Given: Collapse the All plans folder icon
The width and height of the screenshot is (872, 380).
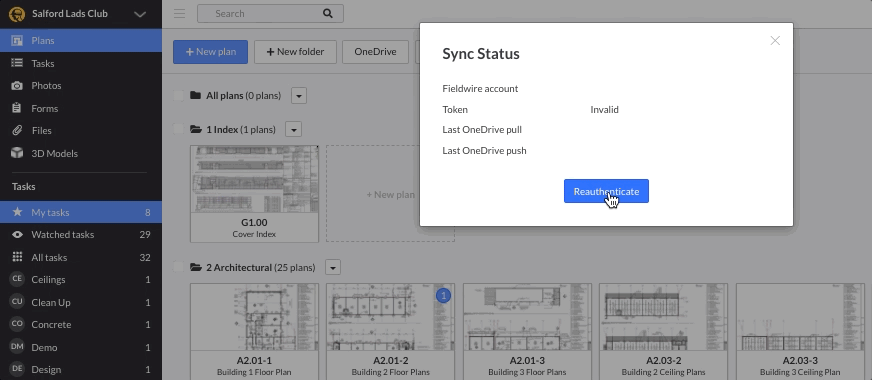Looking at the screenshot, I should click(x=195, y=95).
